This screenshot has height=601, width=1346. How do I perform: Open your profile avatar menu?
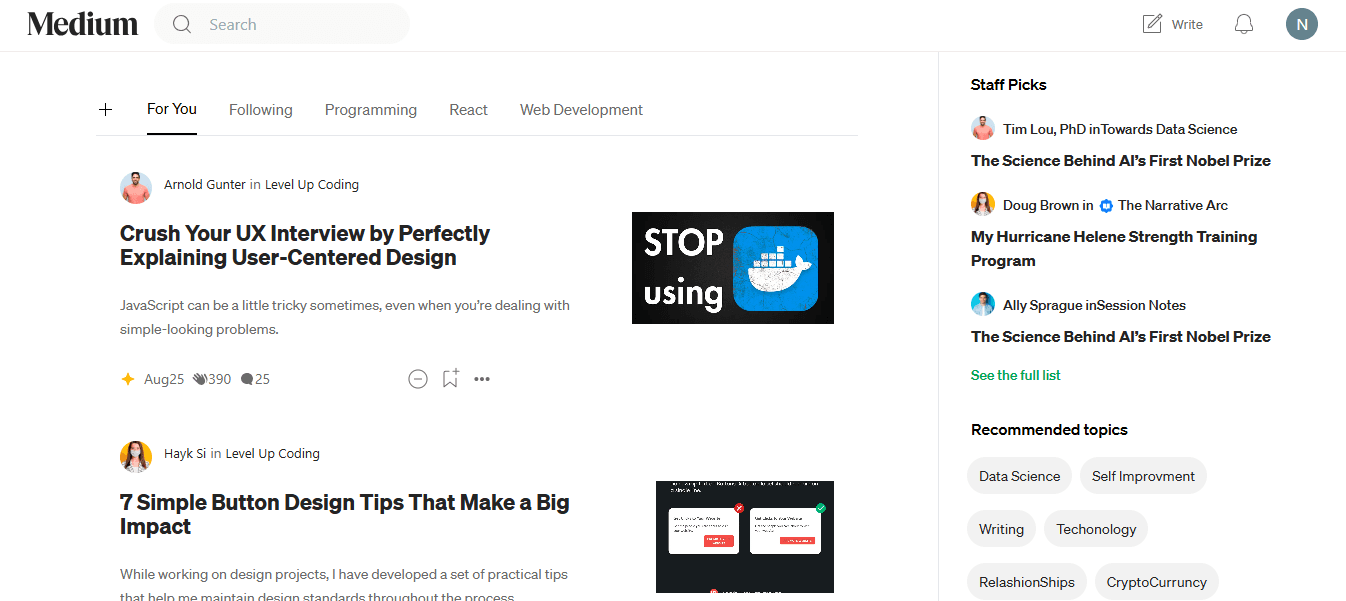click(1301, 23)
